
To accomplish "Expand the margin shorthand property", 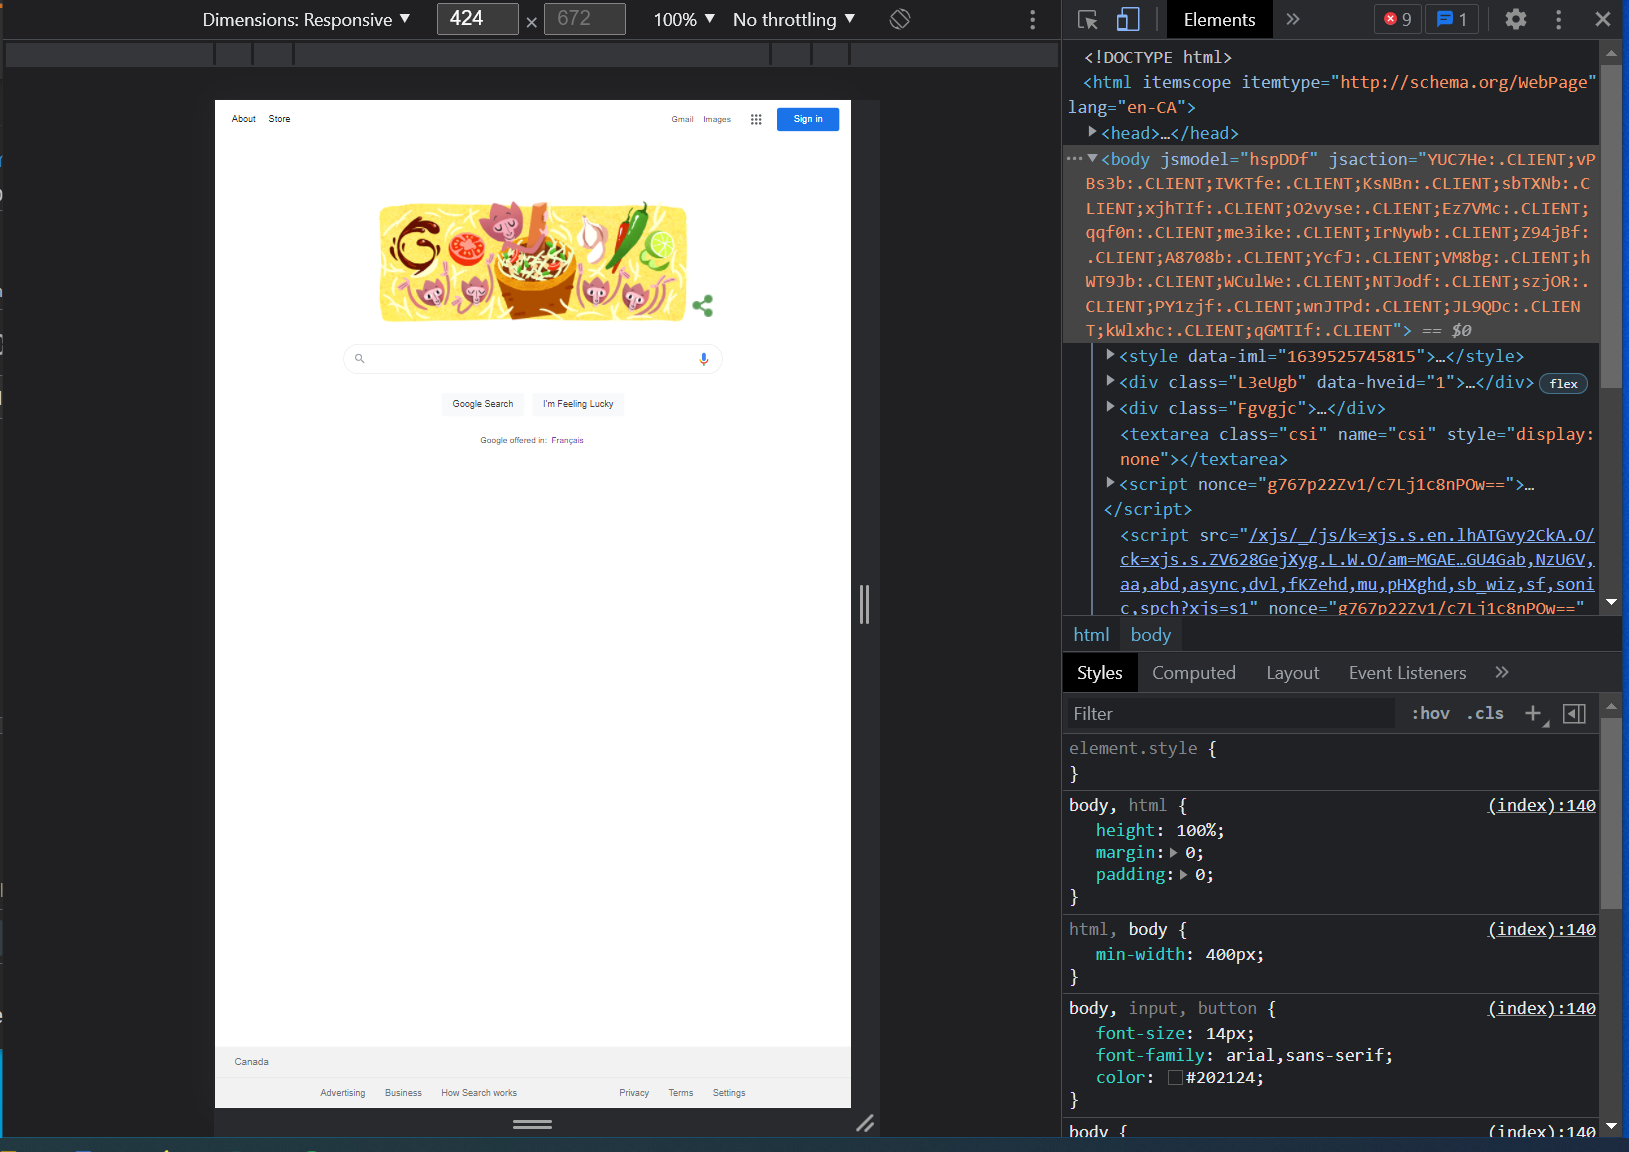I will [x=1174, y=853].
